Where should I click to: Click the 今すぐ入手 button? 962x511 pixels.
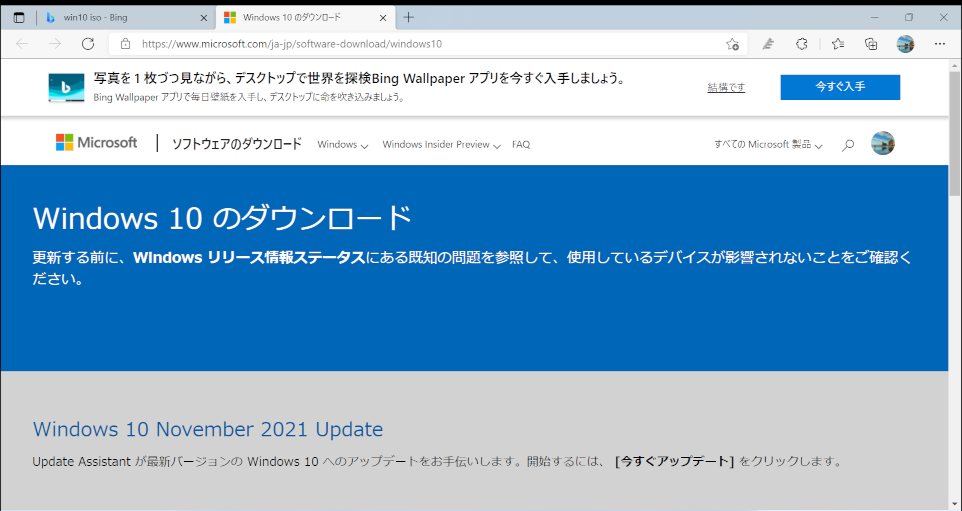pyautogui.click(x=840, y=87)
